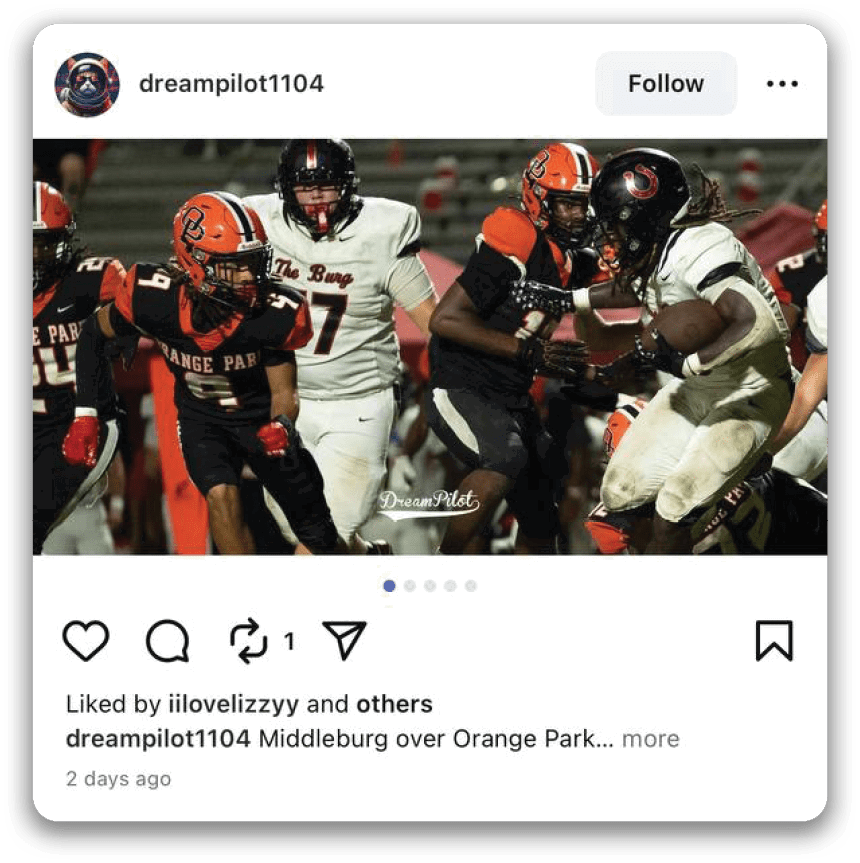Open the list of others who liked

tap(395, 704)
